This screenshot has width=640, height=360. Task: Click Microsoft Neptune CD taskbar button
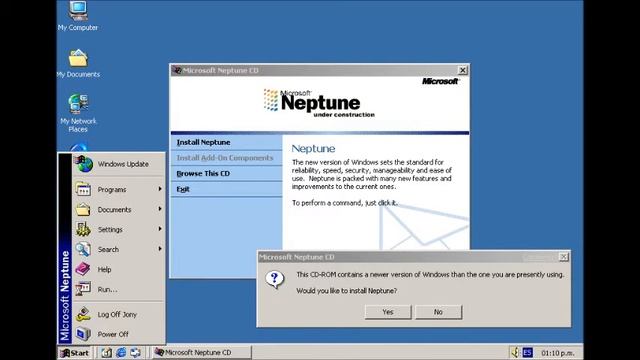(x=202, y=353)
